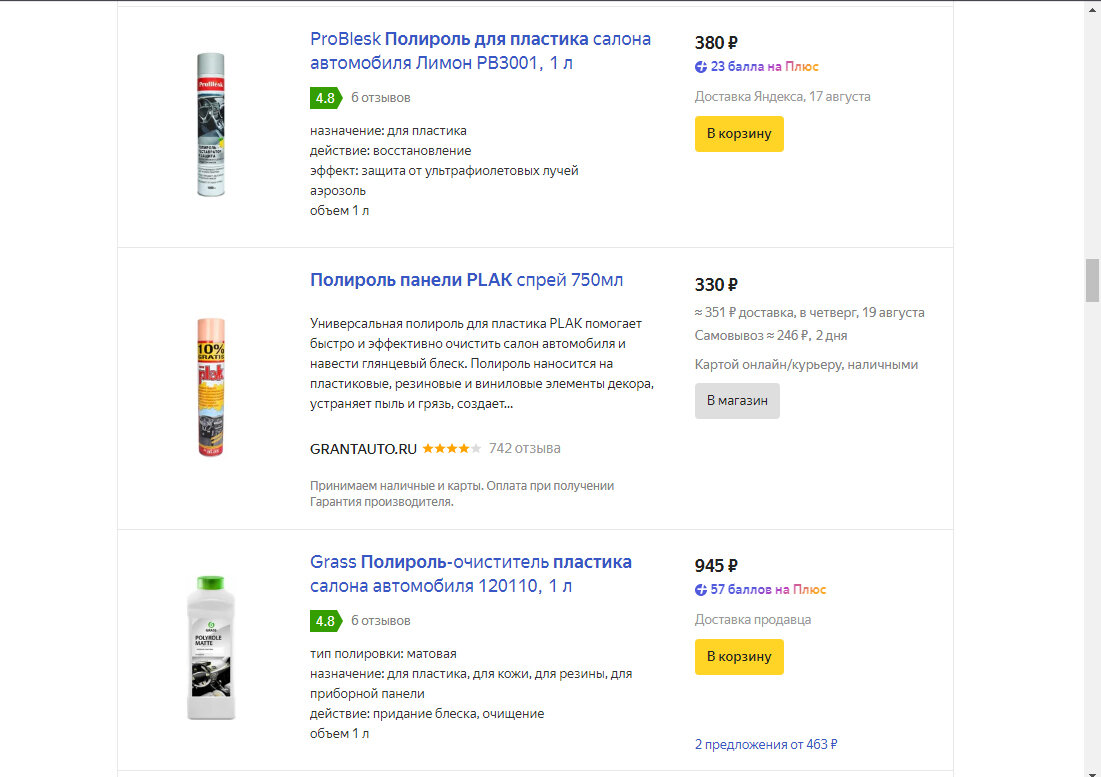The height and width of the screenshot is (777, 1101).
Task: Click В корзину for ProBlesk polish
Action: [739, 134]
